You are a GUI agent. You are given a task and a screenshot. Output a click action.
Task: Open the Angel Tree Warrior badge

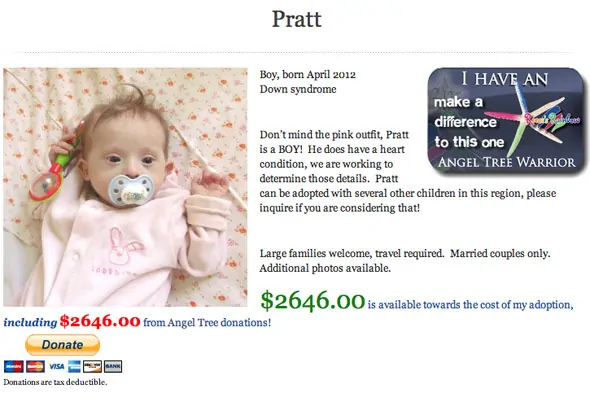pyautogui.click(x=506, y=121)
